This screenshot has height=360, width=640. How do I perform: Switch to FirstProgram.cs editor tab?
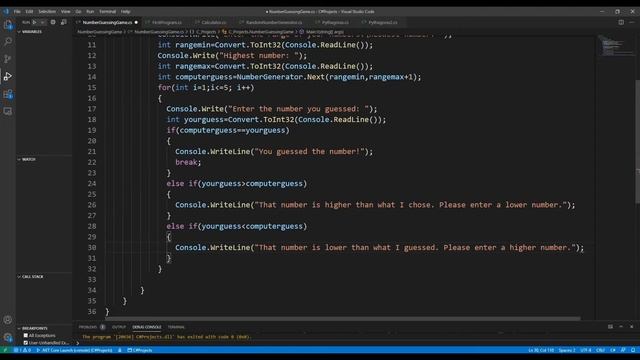tap(167, 22)
